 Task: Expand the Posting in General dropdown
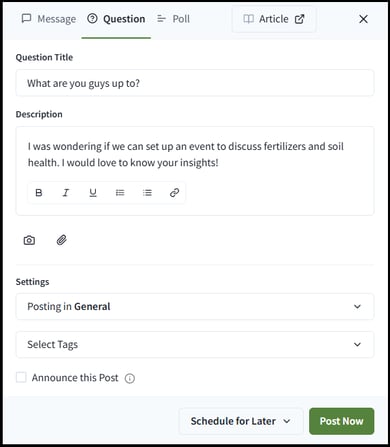[x=195, y=307]
